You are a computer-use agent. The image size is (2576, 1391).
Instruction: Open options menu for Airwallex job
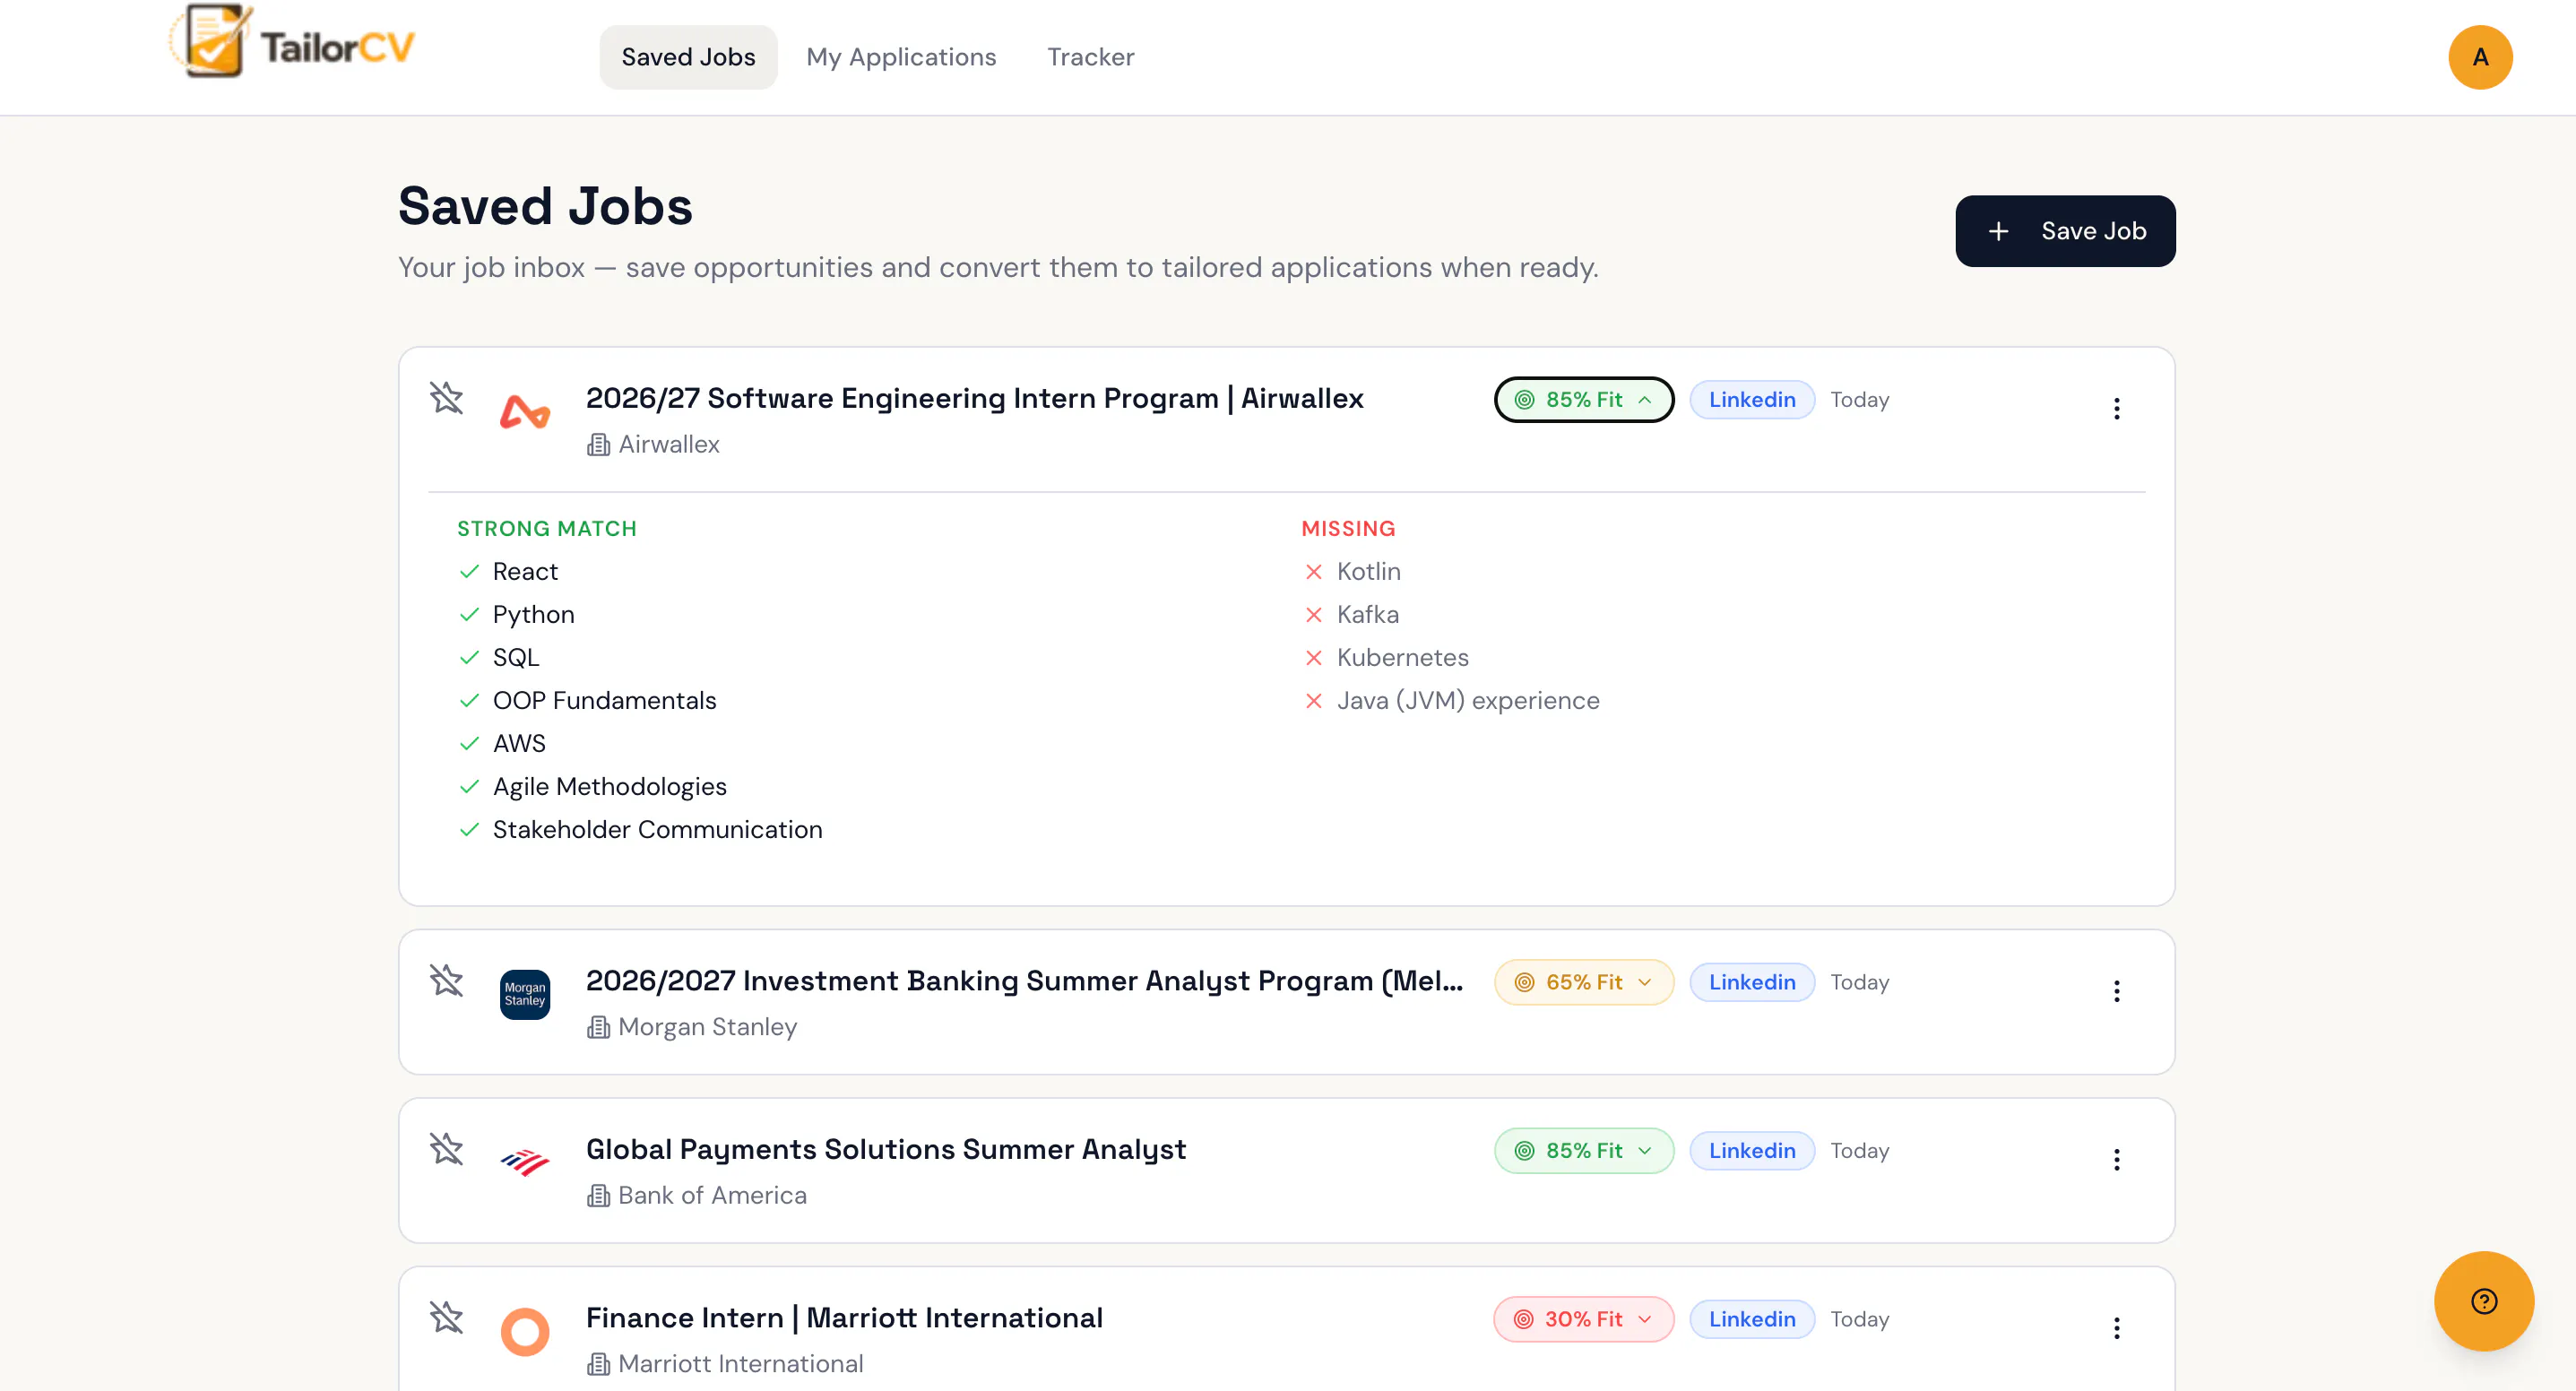tap(2116, 408)
